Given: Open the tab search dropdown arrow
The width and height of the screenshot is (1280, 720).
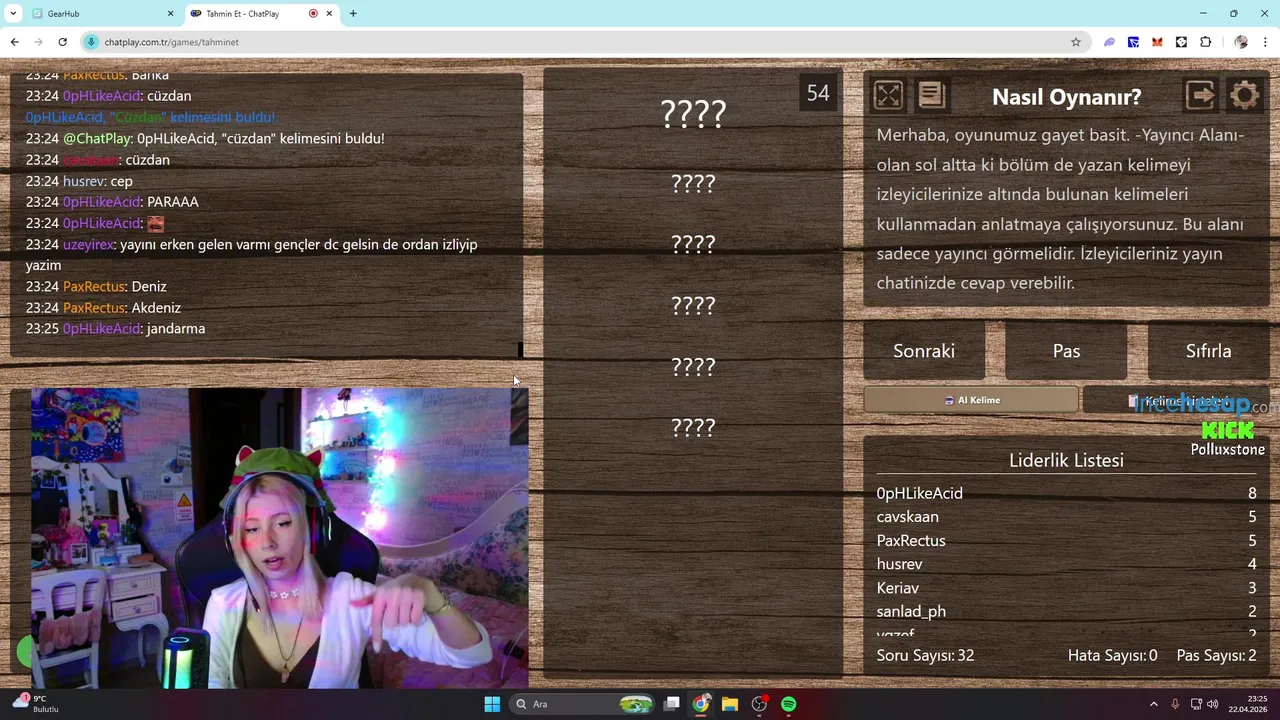Looking at the screenshot, I should point(13,13).
